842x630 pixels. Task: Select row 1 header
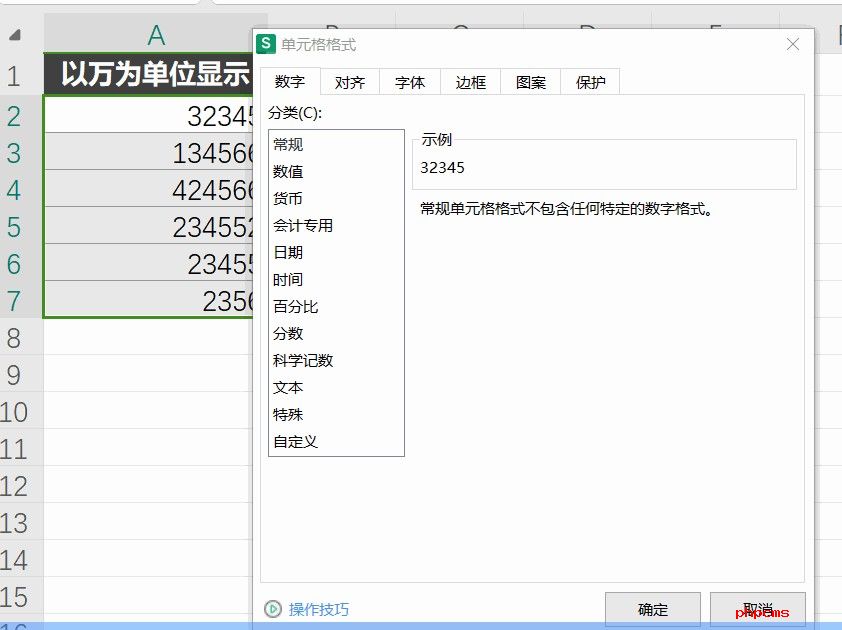21,75
